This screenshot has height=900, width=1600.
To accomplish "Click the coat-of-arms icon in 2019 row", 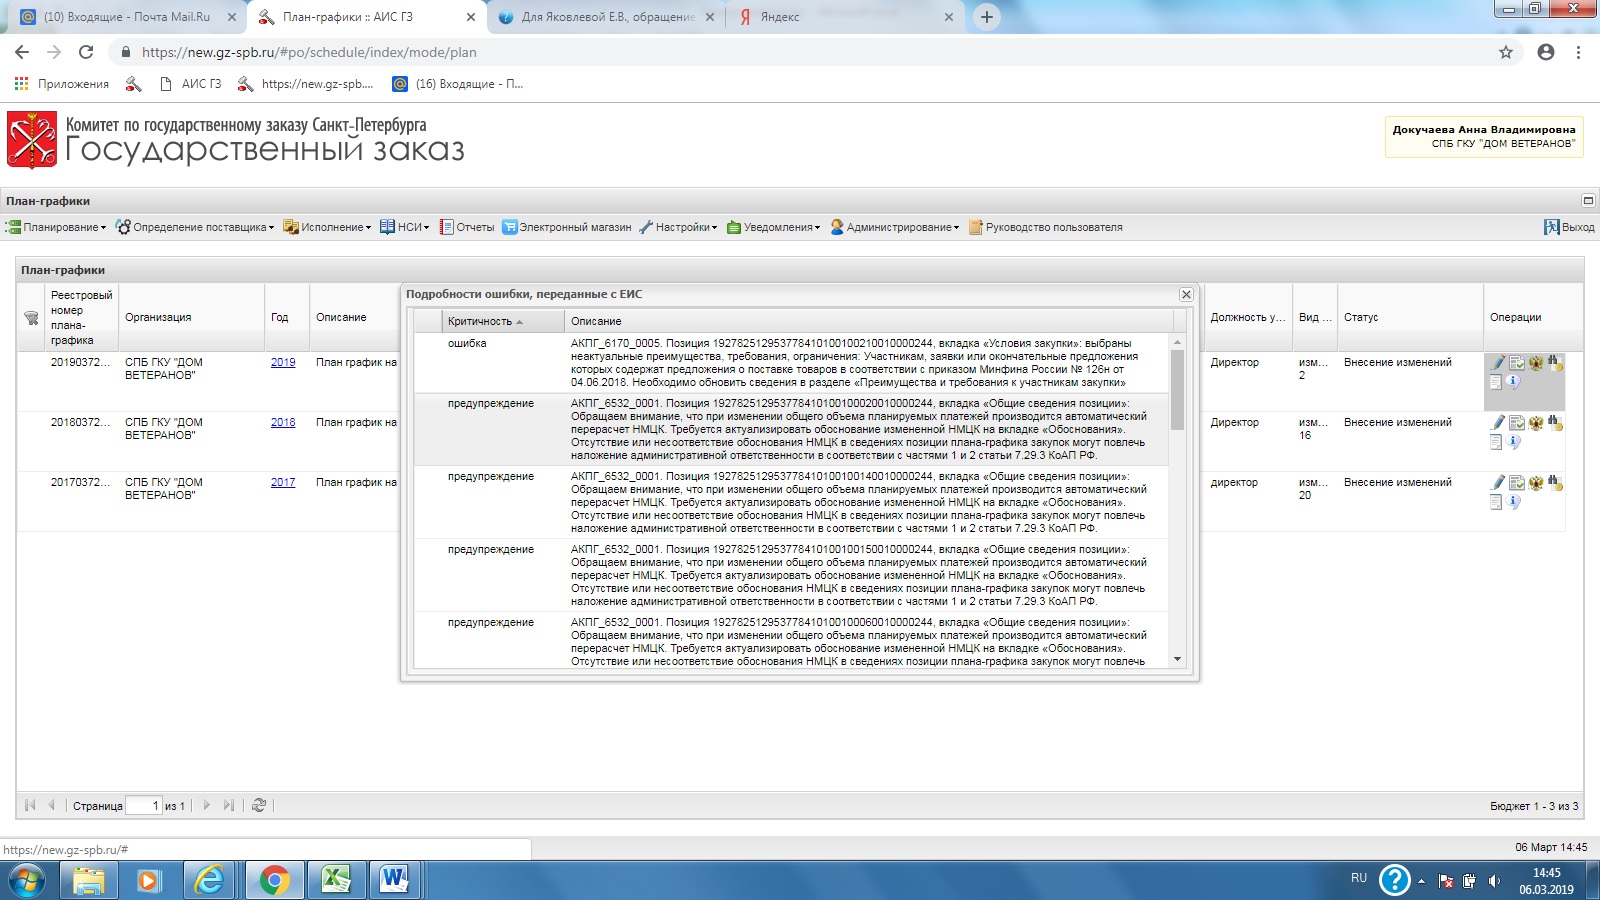I will coord(1536,363).
